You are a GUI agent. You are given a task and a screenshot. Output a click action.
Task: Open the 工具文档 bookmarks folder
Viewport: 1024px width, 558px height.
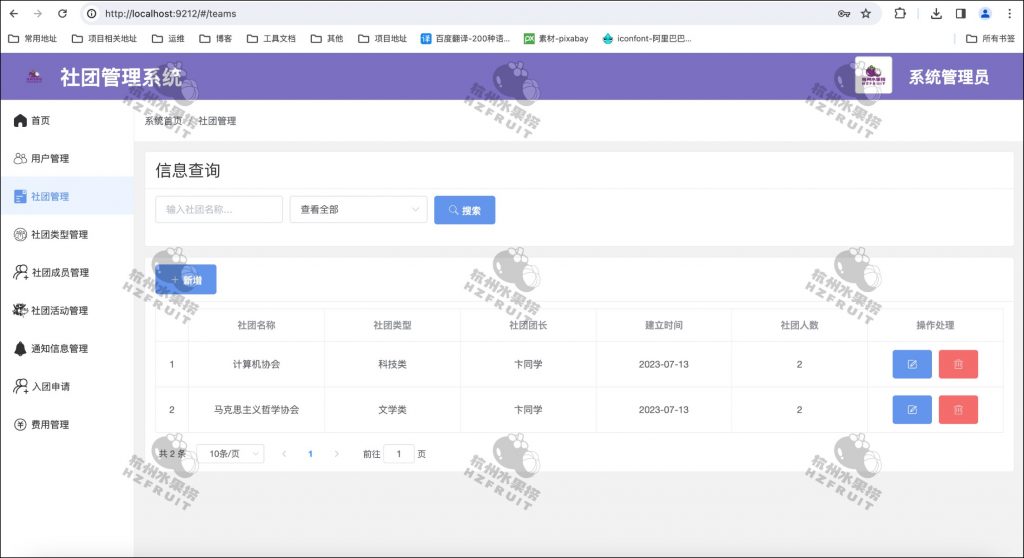pos(271,39)
